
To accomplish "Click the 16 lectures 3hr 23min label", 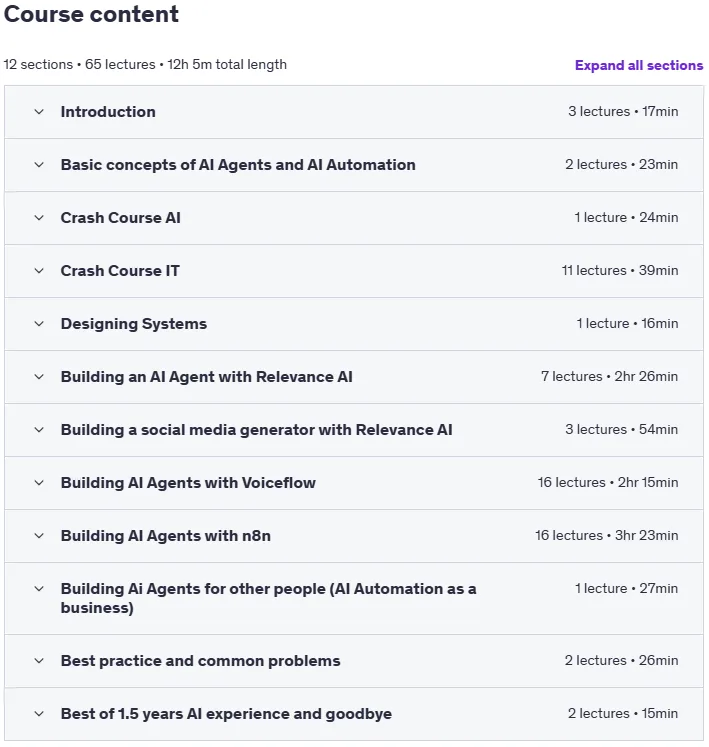I will 607,535.
